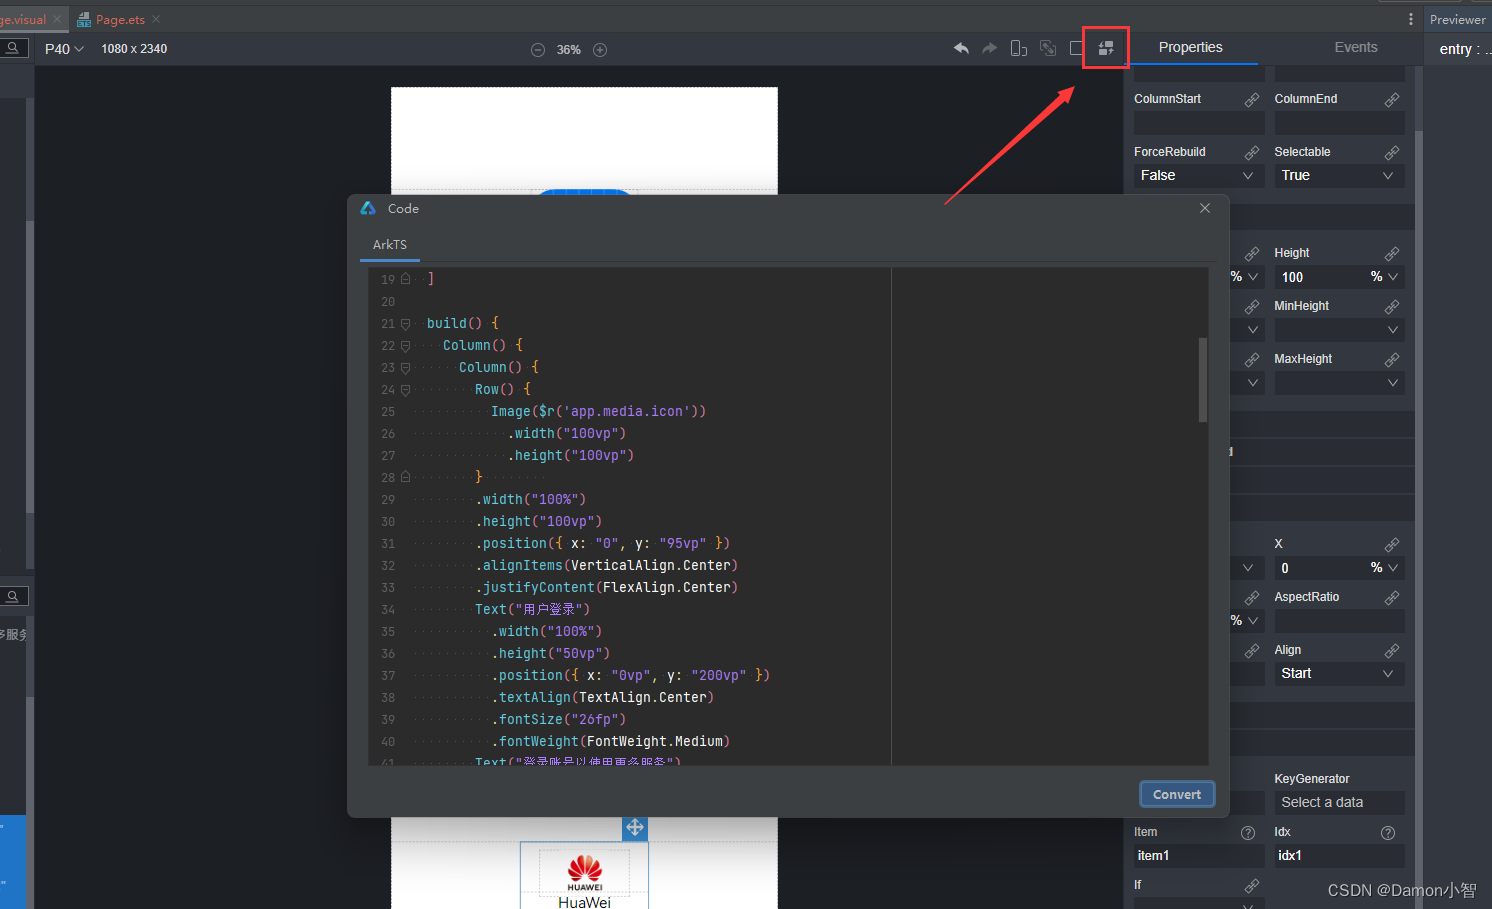1492x909 pixels.
Task: Open the MaxHeight unit dropdown
Action: point(1392,383)
